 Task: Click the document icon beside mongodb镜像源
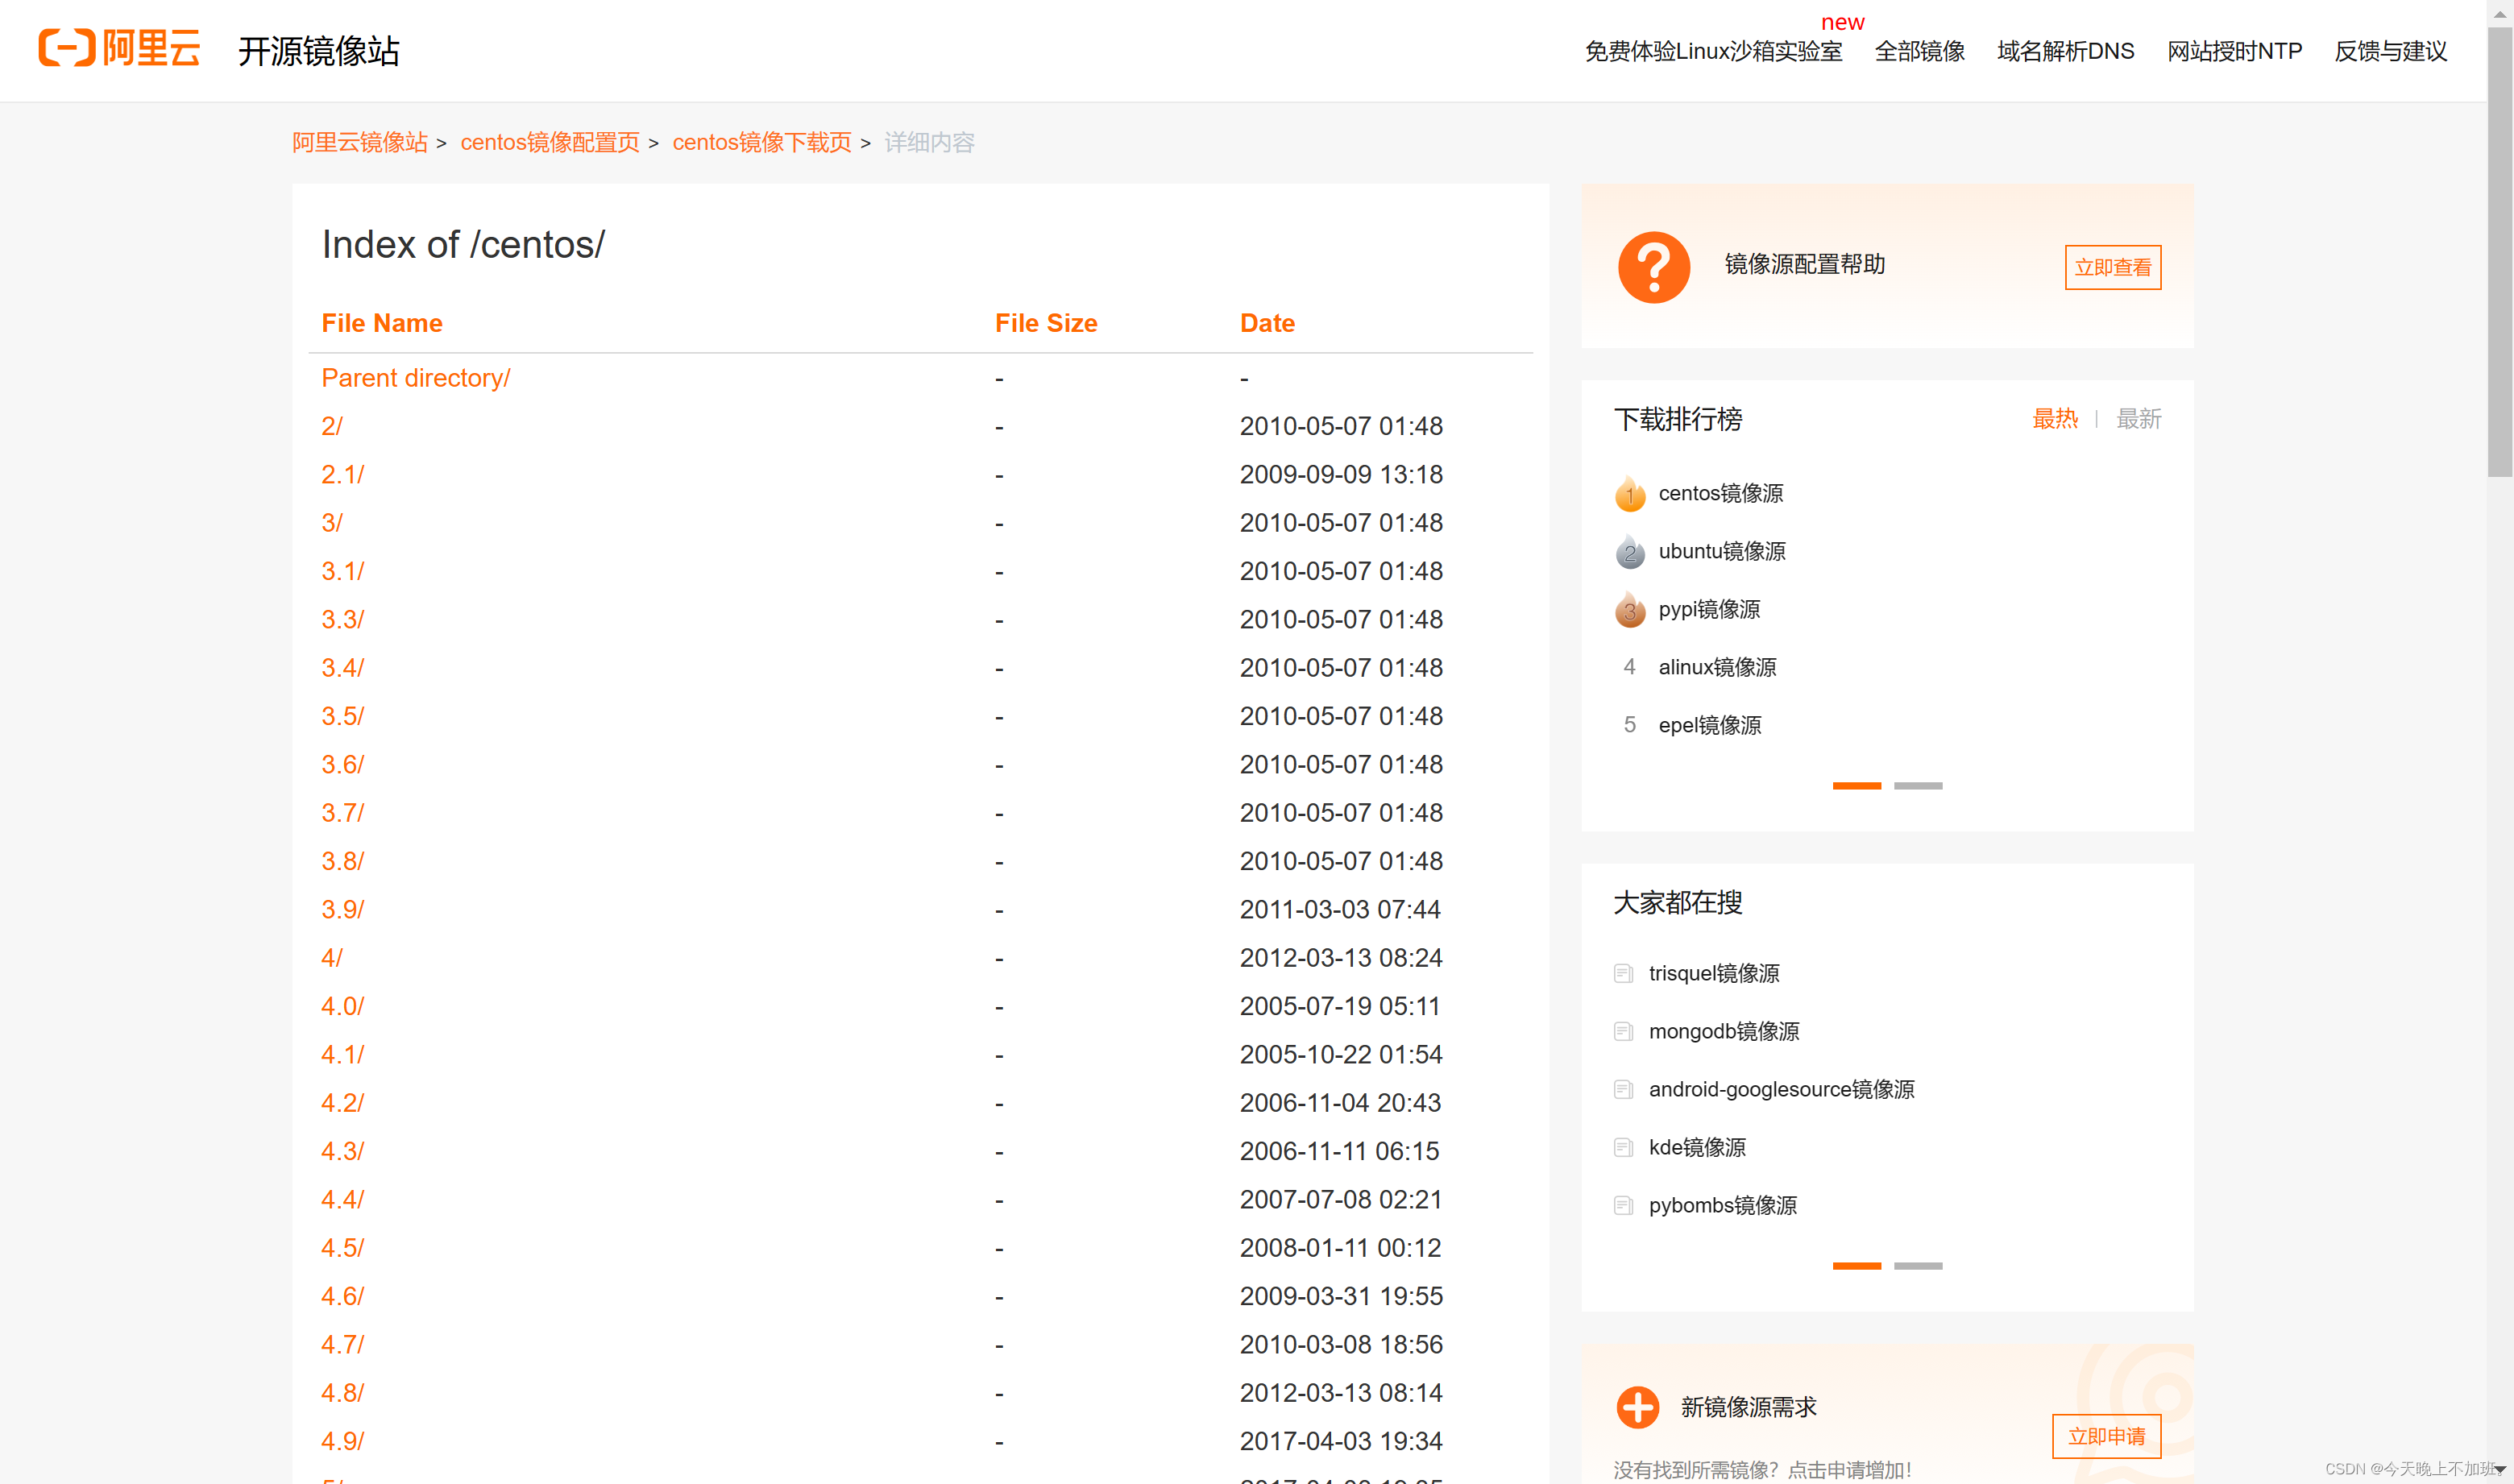click(1623, 1031)
